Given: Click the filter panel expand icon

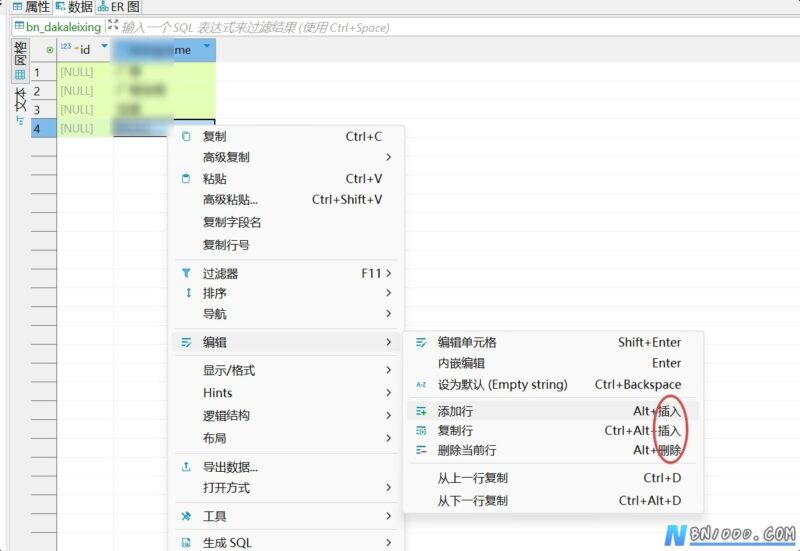Looking at the screenshot, I should pyautogui.click(x=113, y=24).
